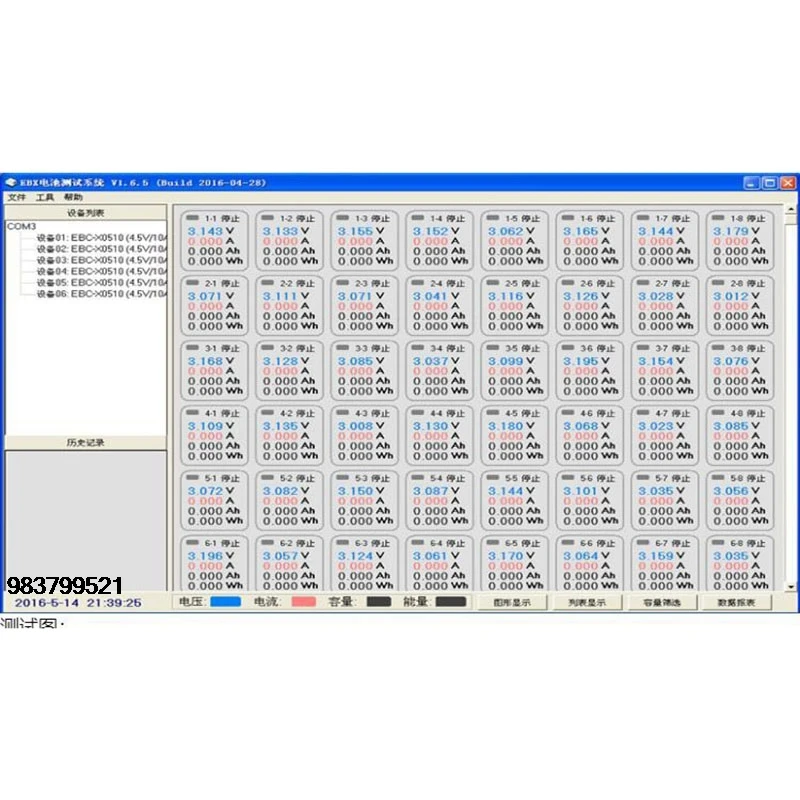The image size is (800, 800).
Task: Click the 3.196 V reading in channel 6-1
Action: (x=210, y=556)
